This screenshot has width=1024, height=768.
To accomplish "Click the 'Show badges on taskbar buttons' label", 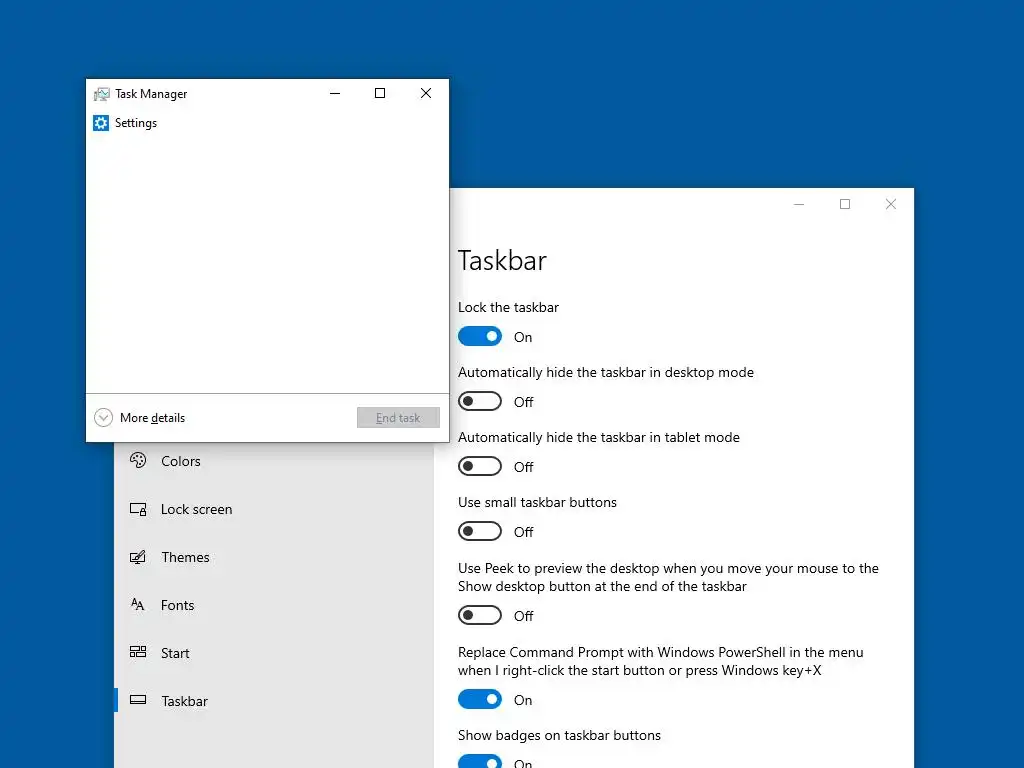I will (560, 735).
